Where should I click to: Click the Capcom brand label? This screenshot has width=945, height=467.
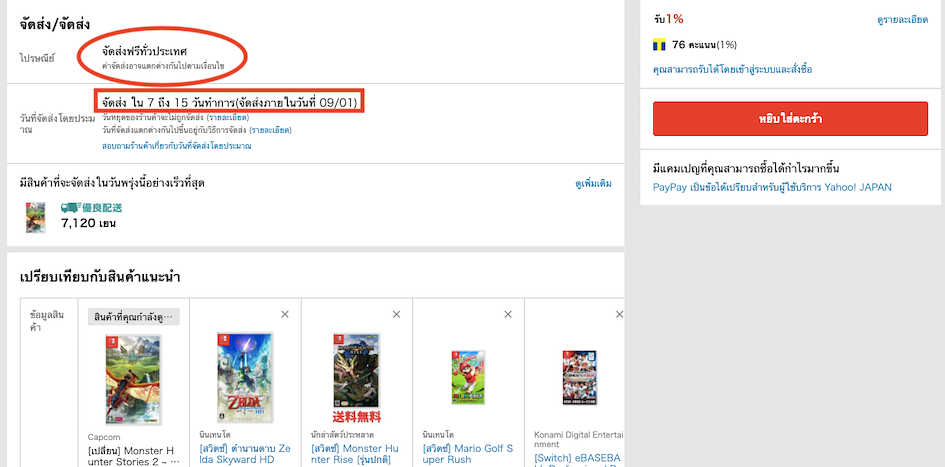104,437
